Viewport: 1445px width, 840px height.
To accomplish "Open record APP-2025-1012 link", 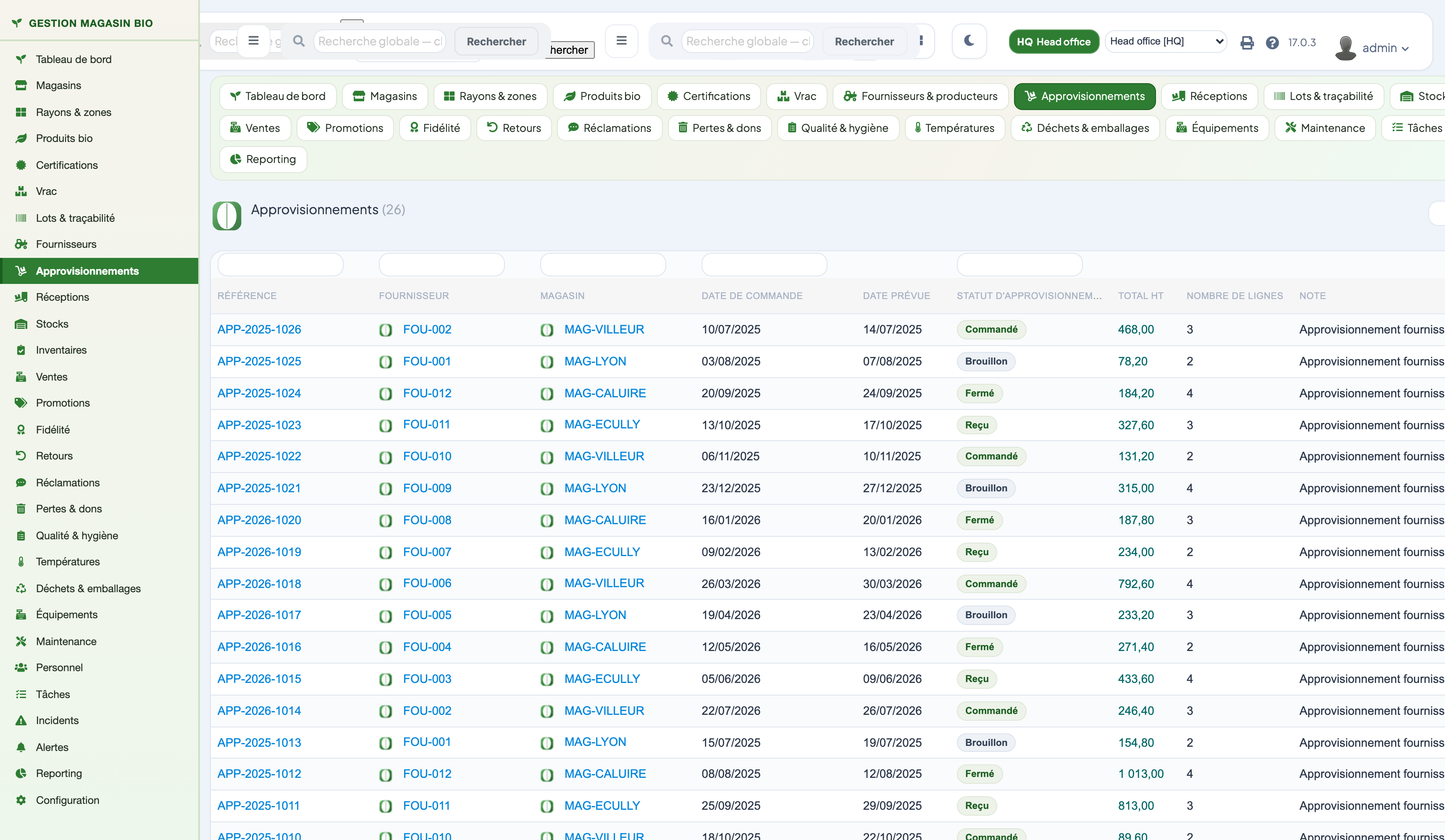I will coord(259,774).
